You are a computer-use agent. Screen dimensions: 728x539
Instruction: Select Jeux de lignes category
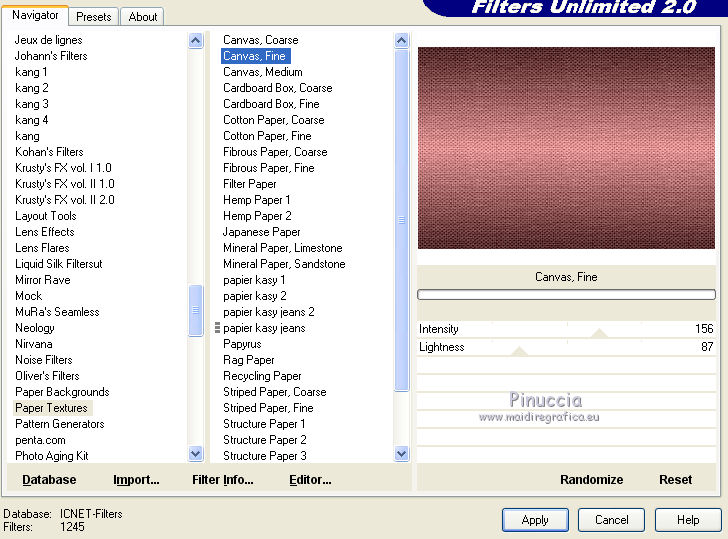[x=48, y=40]
